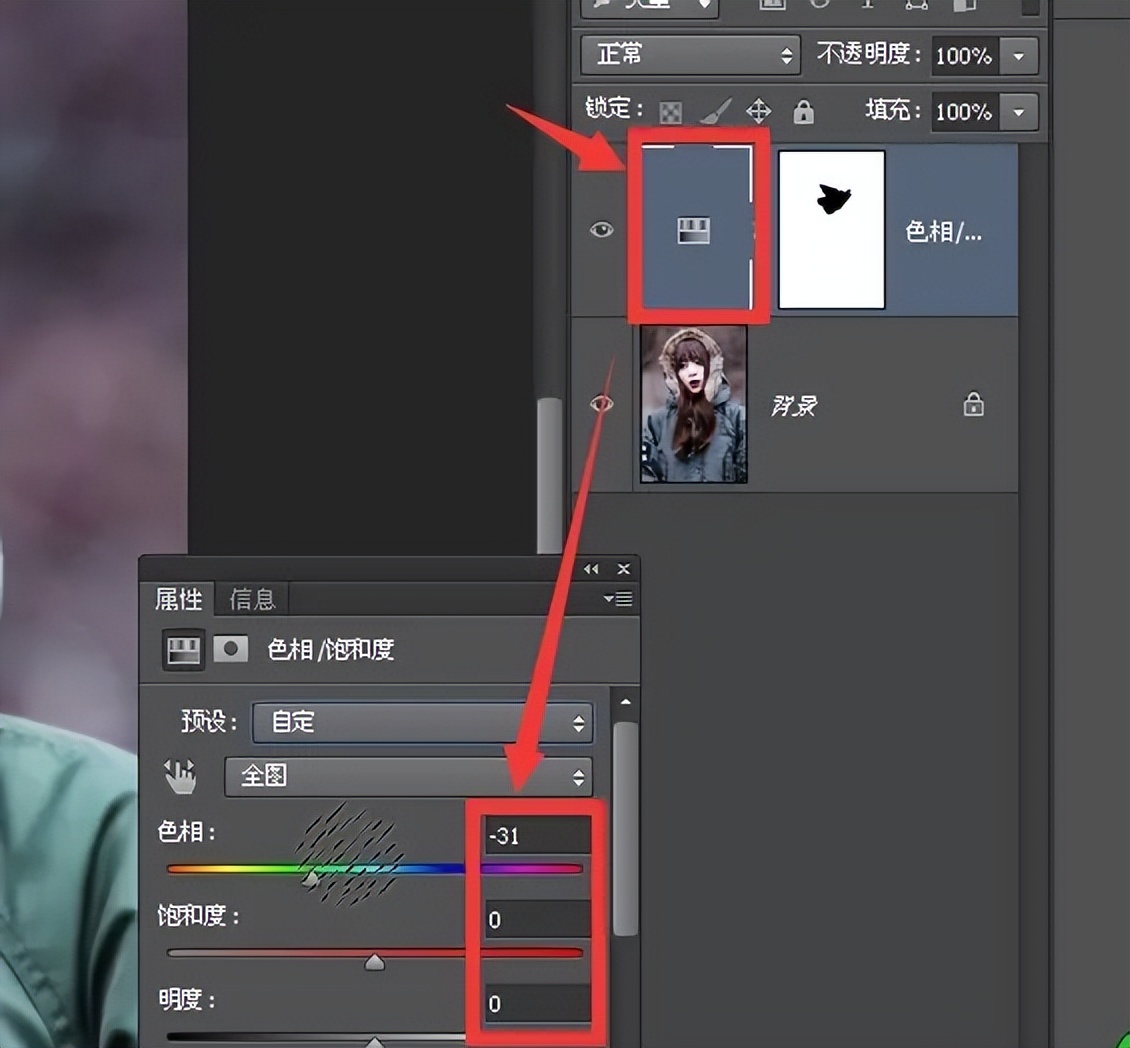Open the 预设 preset dropdown showing 自定
Image resolution: width=1130 pixels, height=1048 pixels.
422,722
